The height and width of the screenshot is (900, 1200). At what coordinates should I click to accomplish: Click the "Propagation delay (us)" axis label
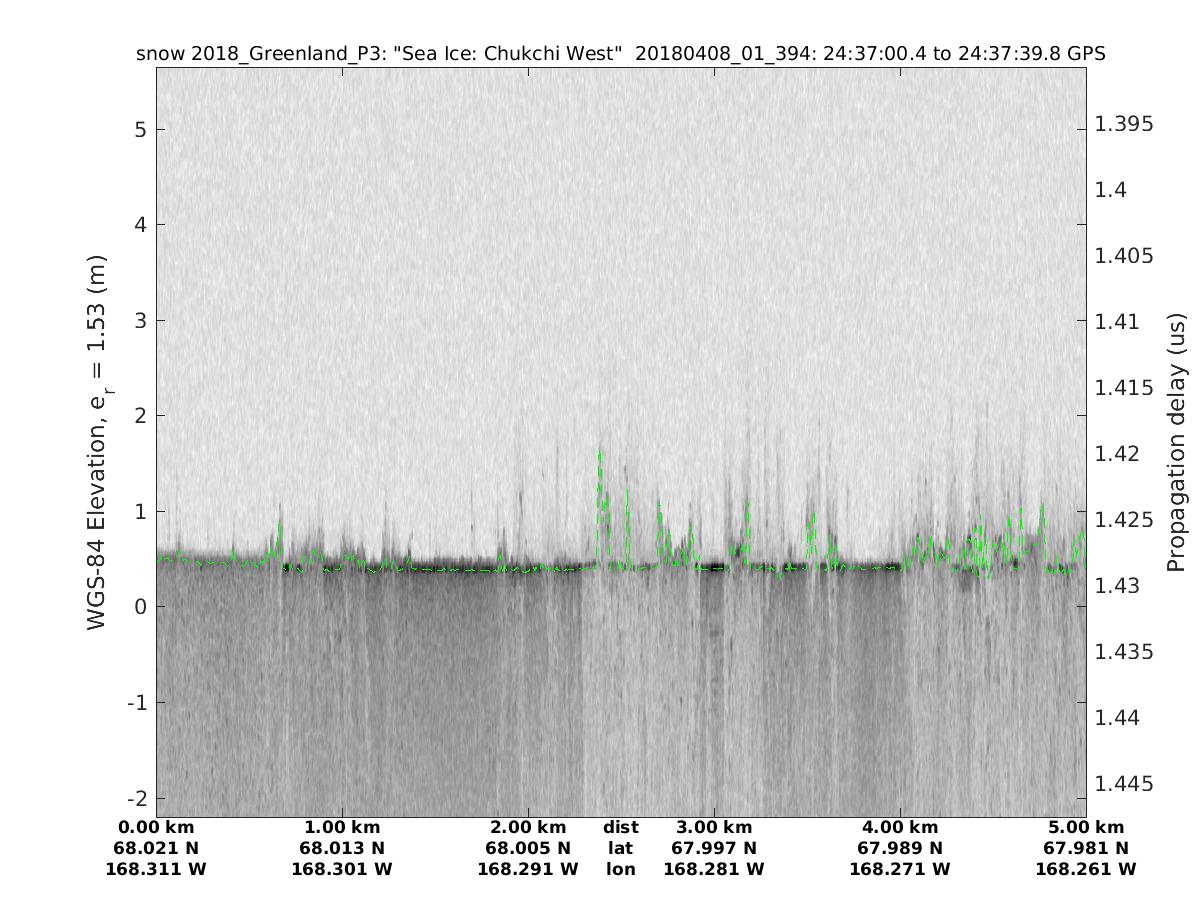(1175, 442)
